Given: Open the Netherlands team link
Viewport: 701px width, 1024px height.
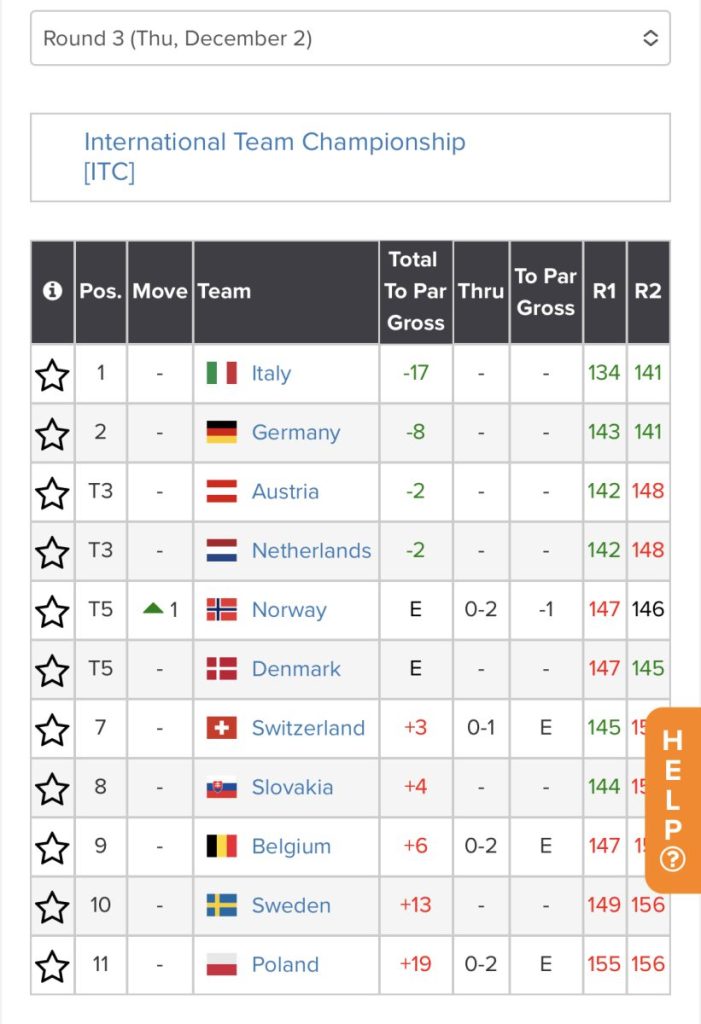Looking at the screenshot, I should 311,551.
